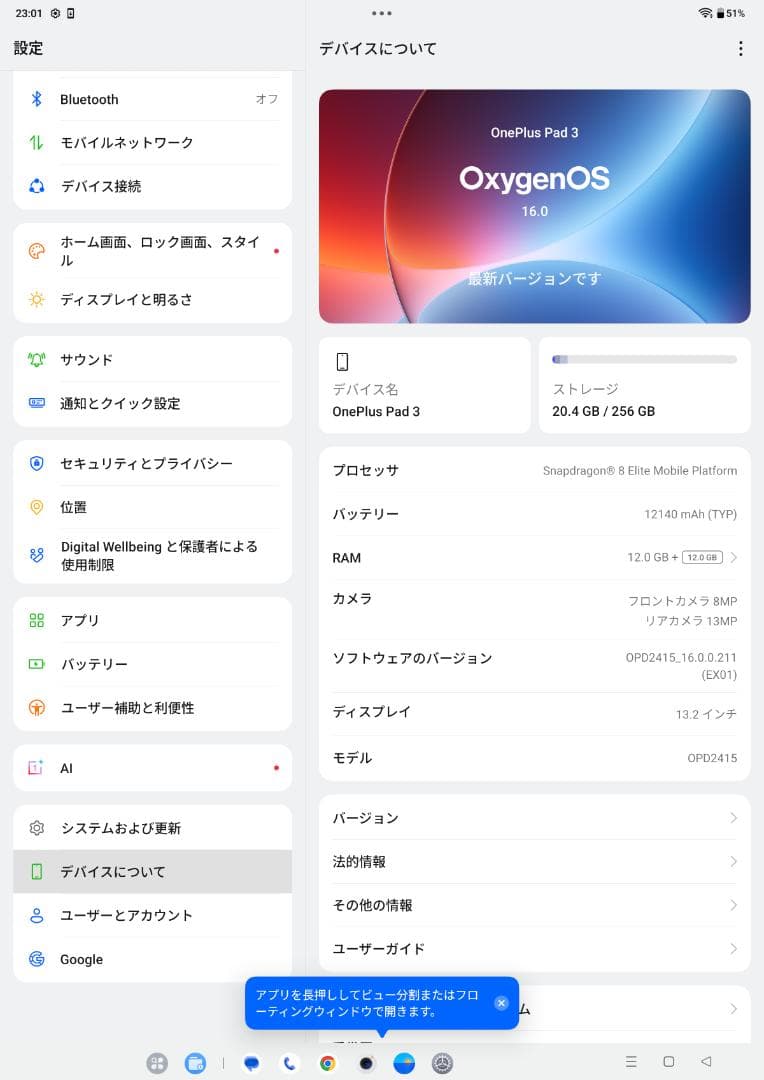Open the Wi-Fi status icon in status bar
The image size is (764, 1080).
pos(705,13)
